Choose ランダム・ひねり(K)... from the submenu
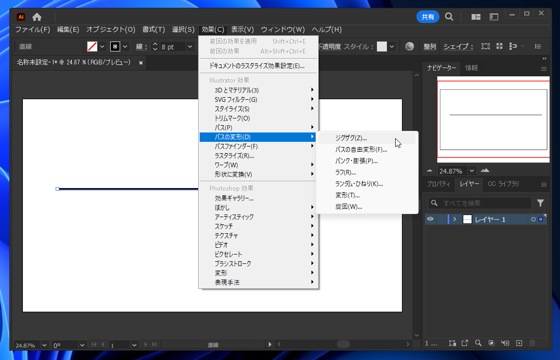This screenshot has height=360, width=560. 367,184
